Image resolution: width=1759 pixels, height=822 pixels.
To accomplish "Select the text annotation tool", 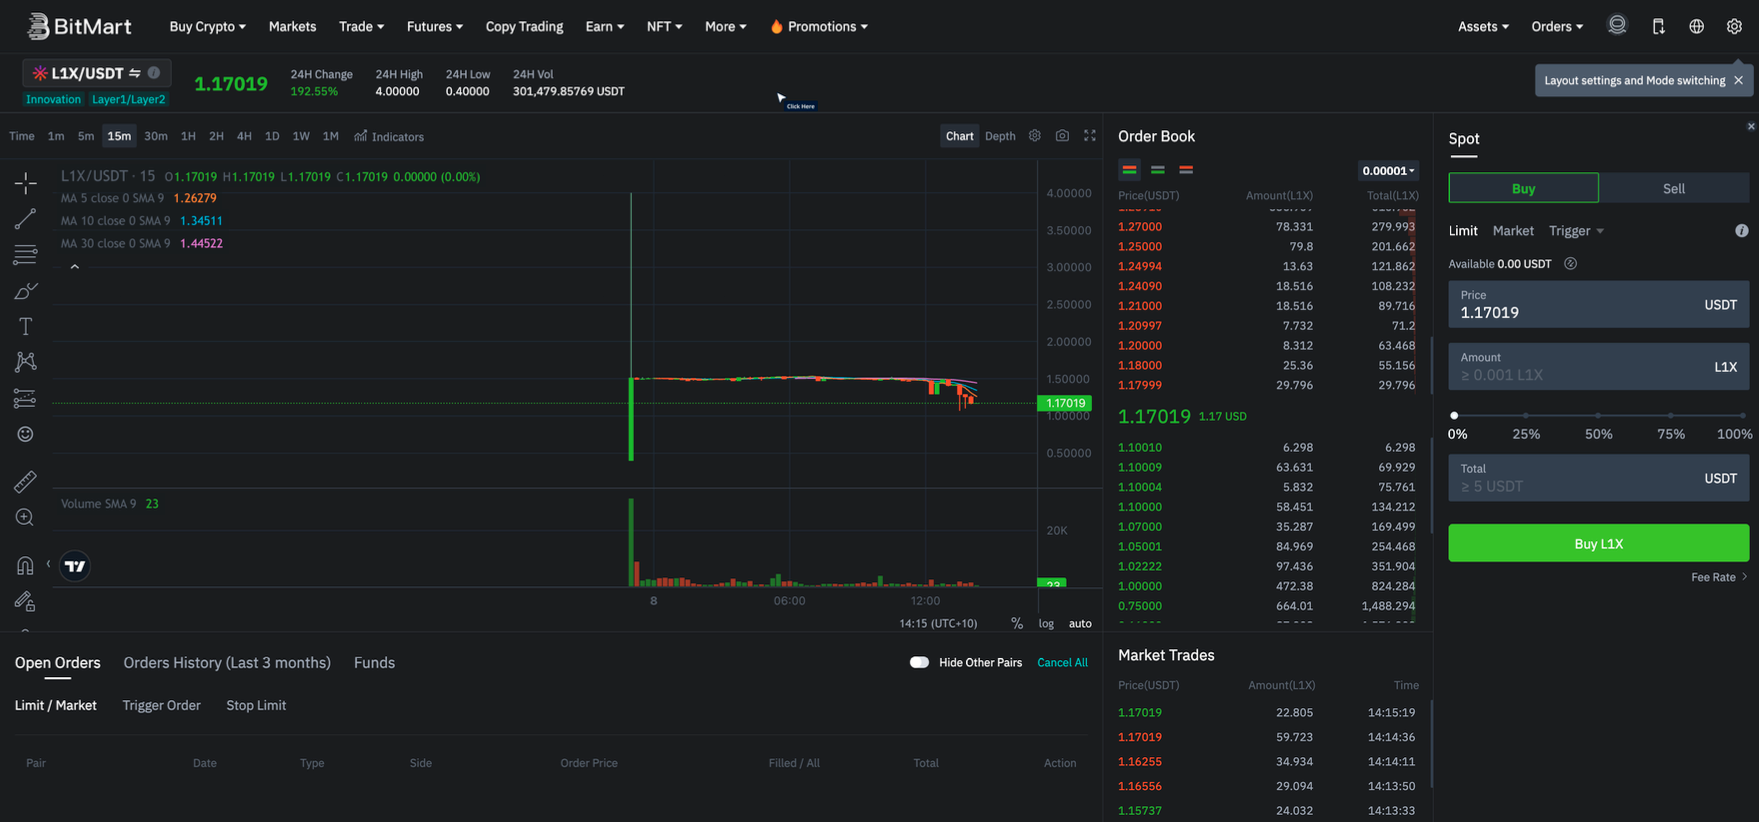I will (x=25, y=326).
